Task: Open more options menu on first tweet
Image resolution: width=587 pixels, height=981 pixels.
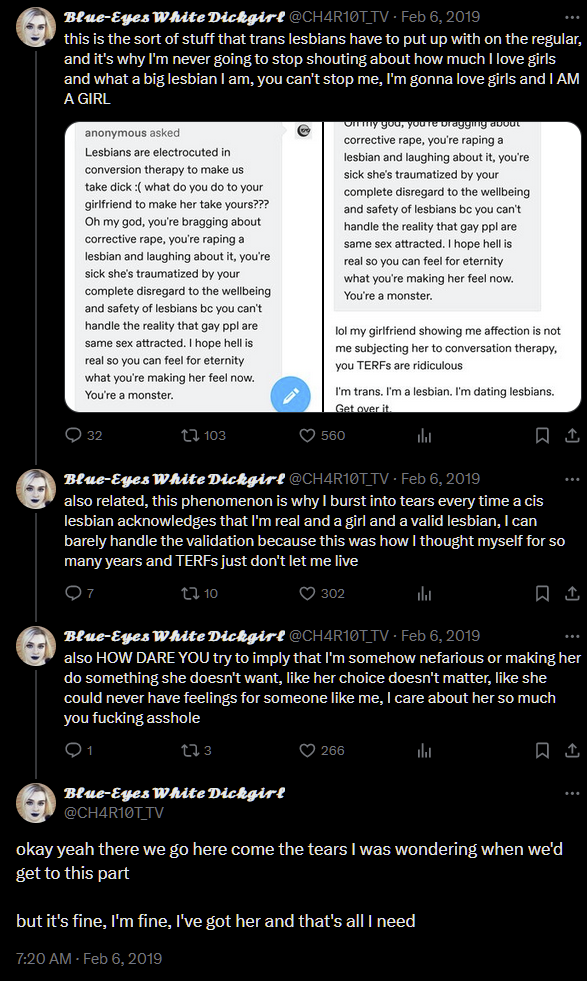Action: 572,17
